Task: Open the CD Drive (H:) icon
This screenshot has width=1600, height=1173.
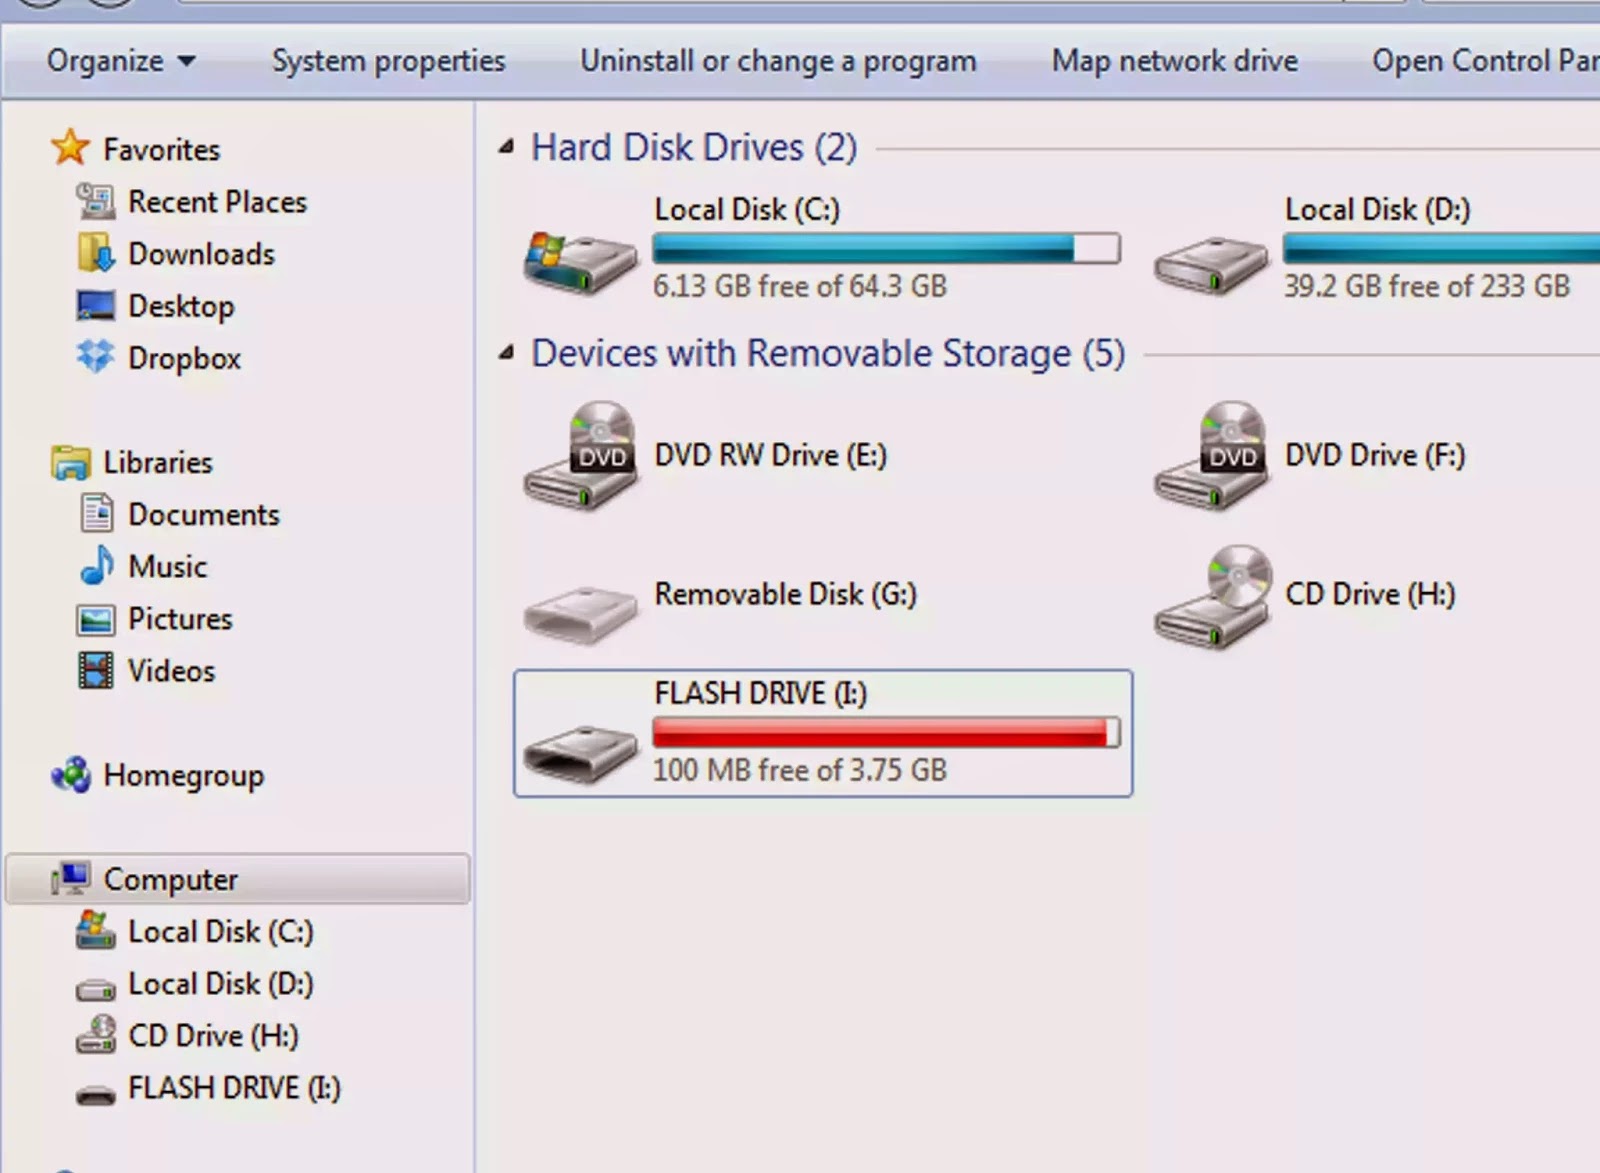Action: [x=1211, y=596]
